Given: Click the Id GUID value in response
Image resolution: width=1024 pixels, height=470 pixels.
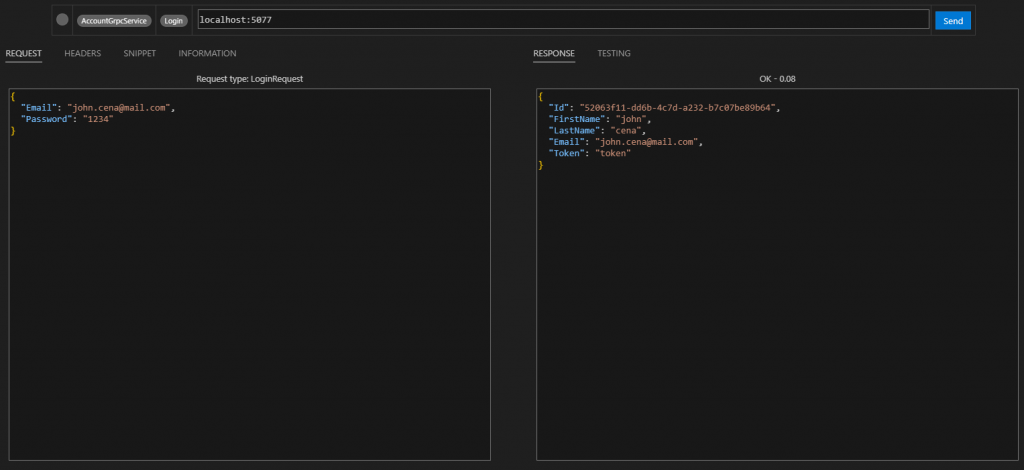Looking at the screenshot, I should 677,107.
